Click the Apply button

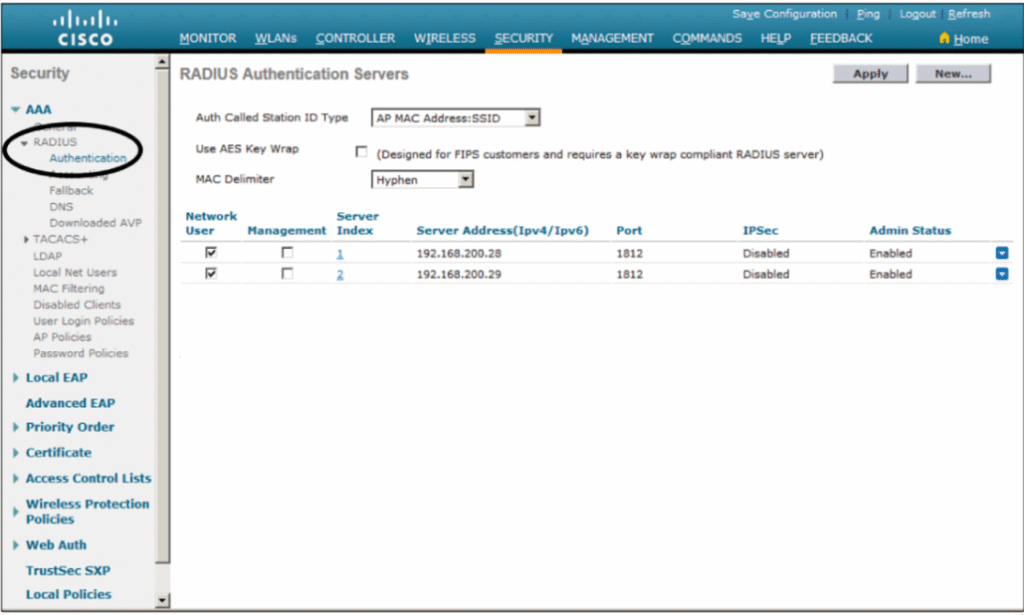click(870, 74)
